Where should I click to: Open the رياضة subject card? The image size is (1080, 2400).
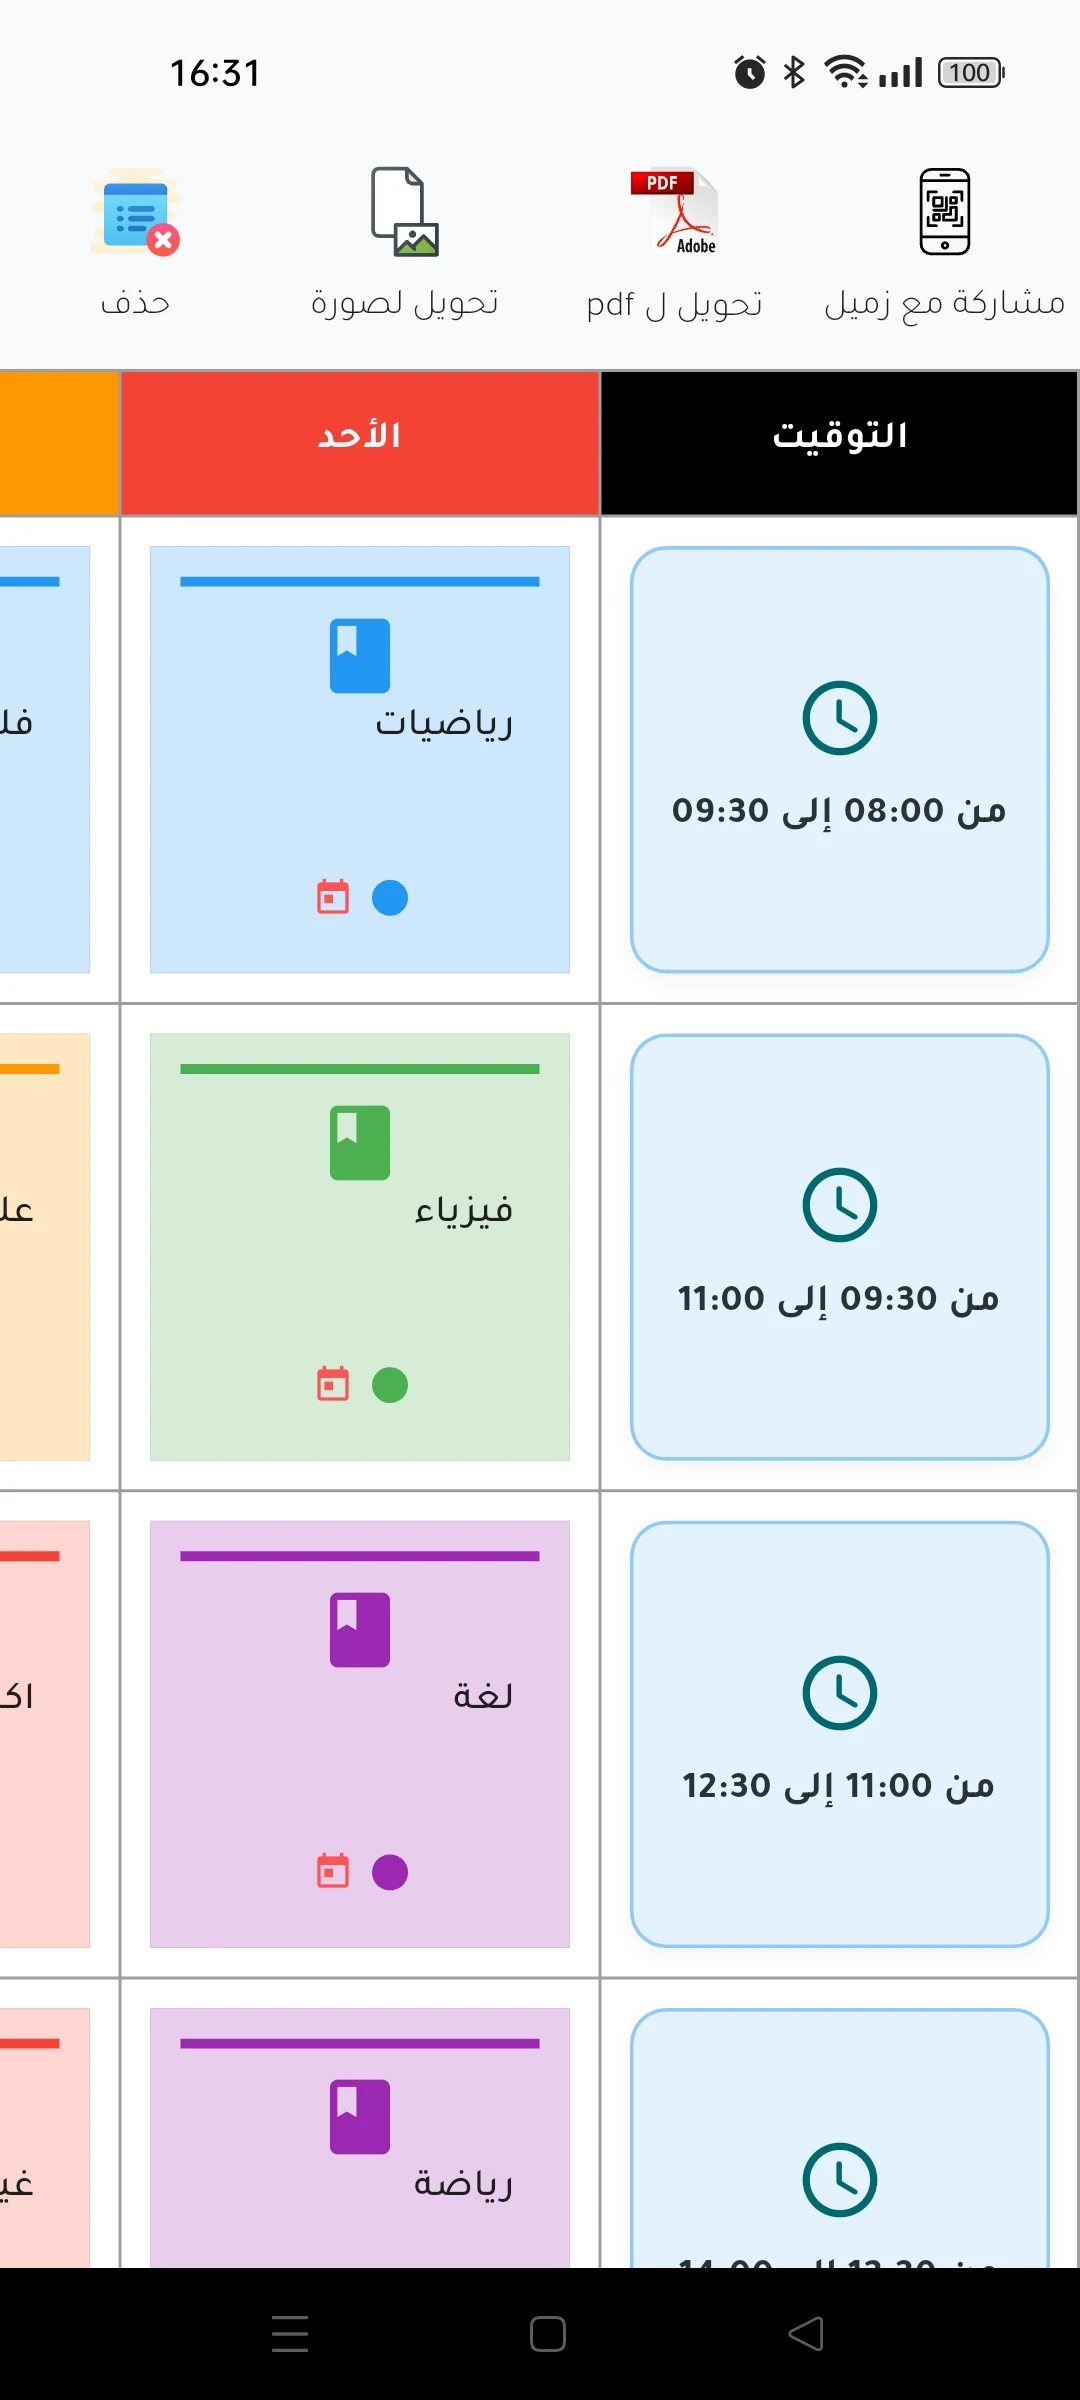[x=360, y=2140]
